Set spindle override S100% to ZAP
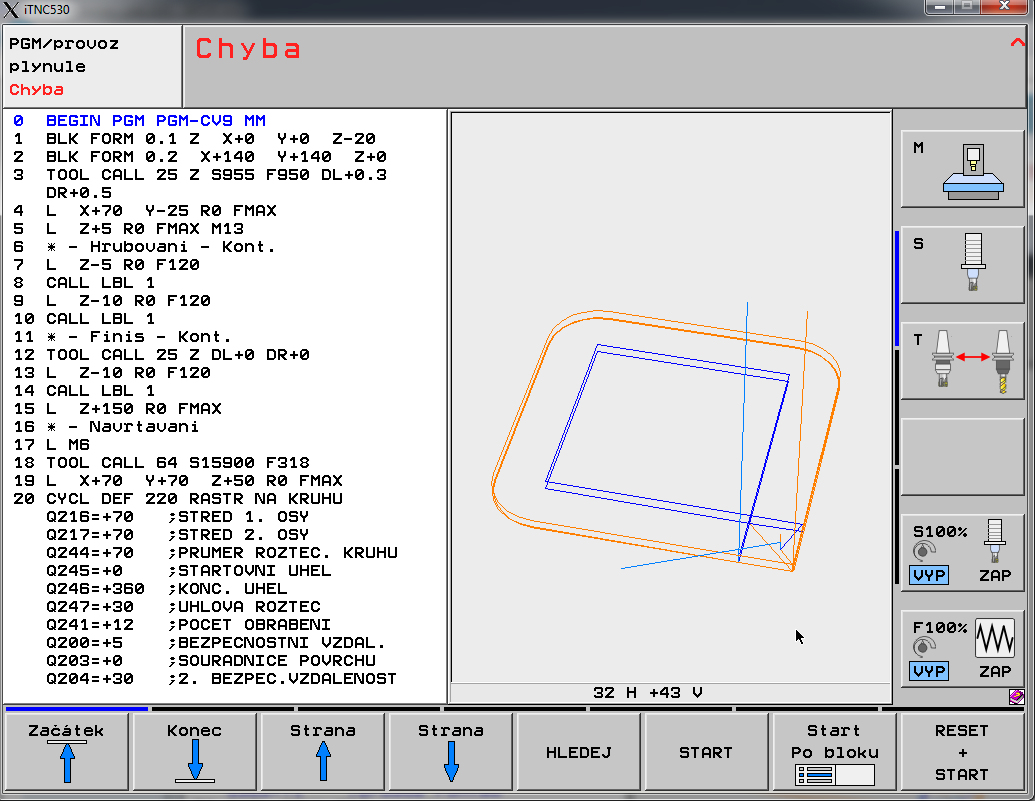Image resolution: width=1035 pixels, height=801 pixels. coord(994,576)
